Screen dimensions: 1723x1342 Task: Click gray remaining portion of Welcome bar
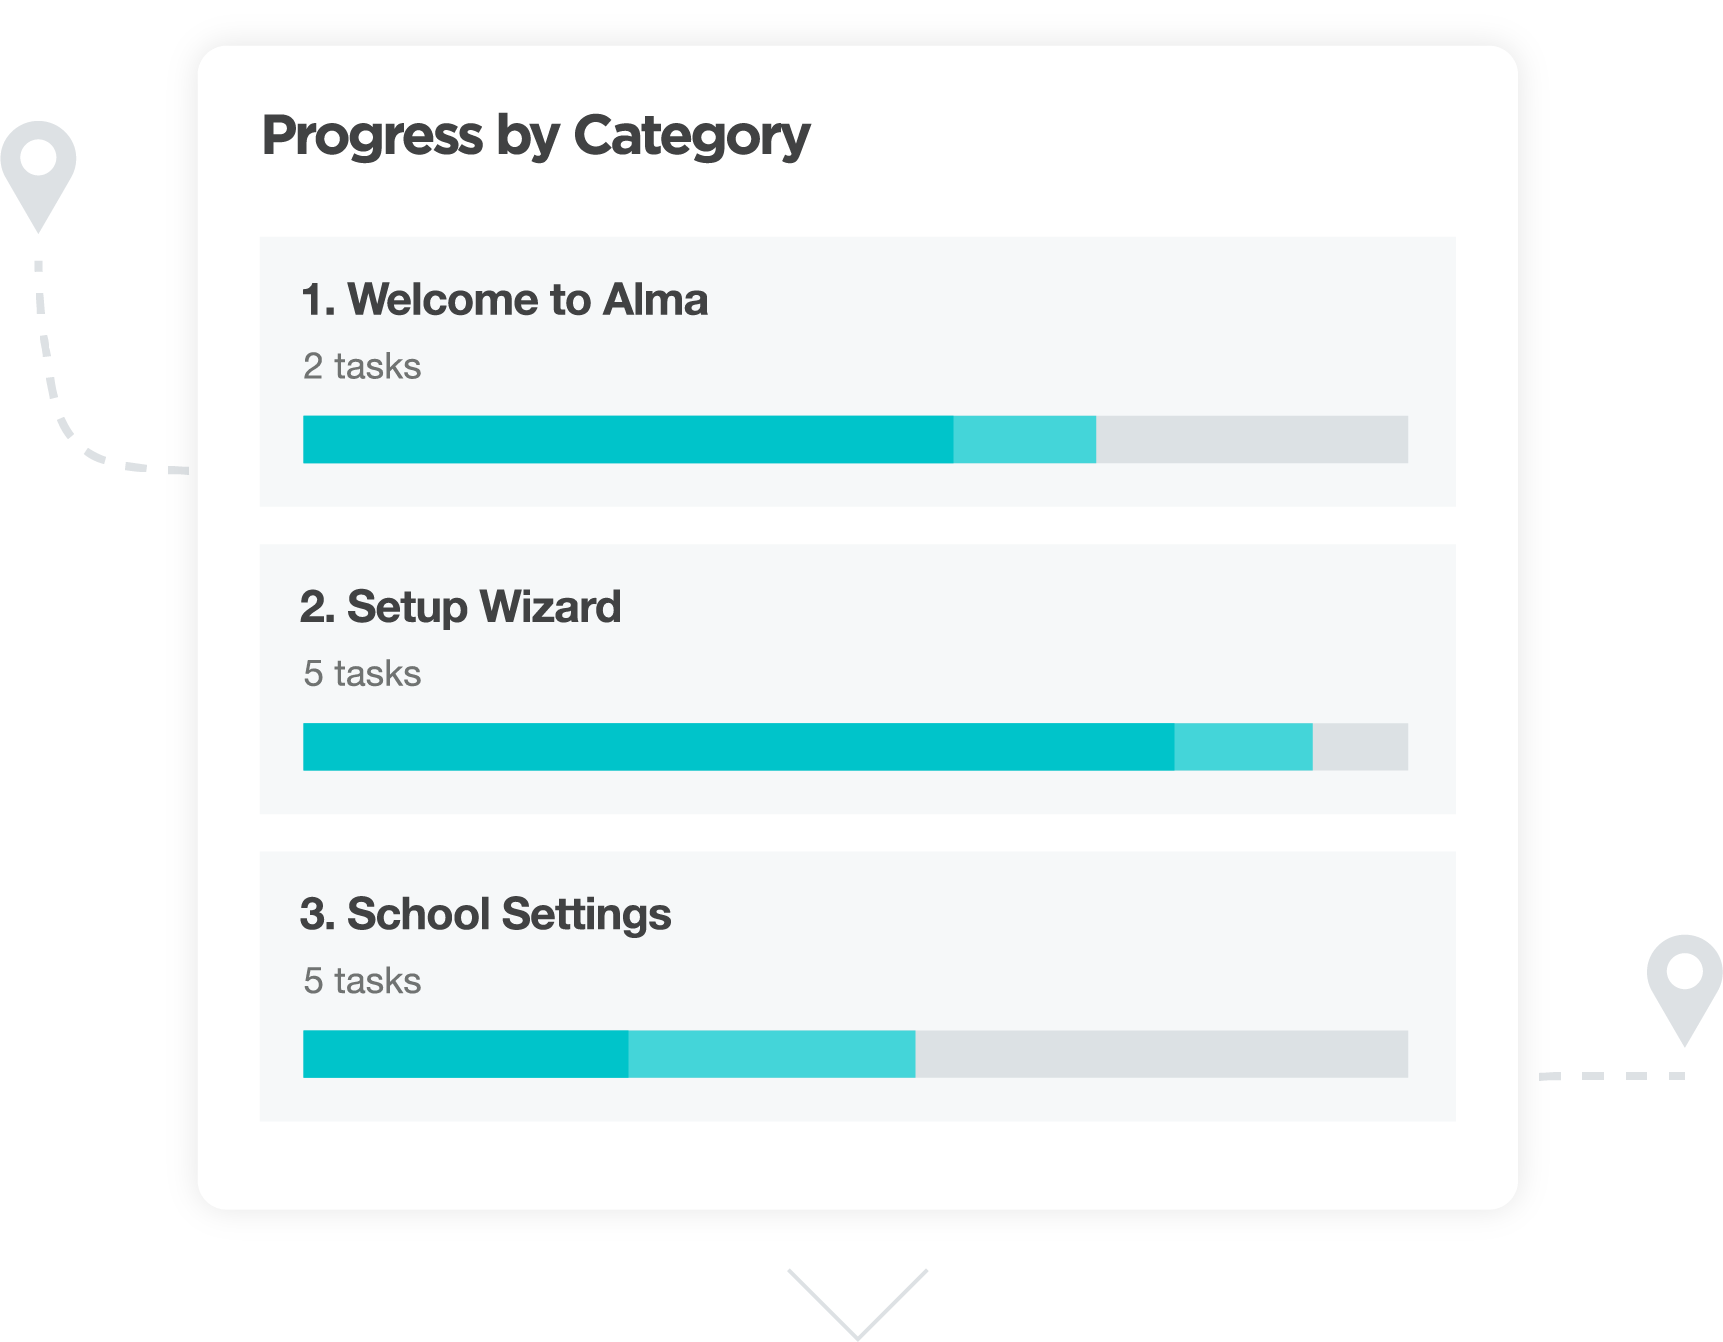point(1252,439)
